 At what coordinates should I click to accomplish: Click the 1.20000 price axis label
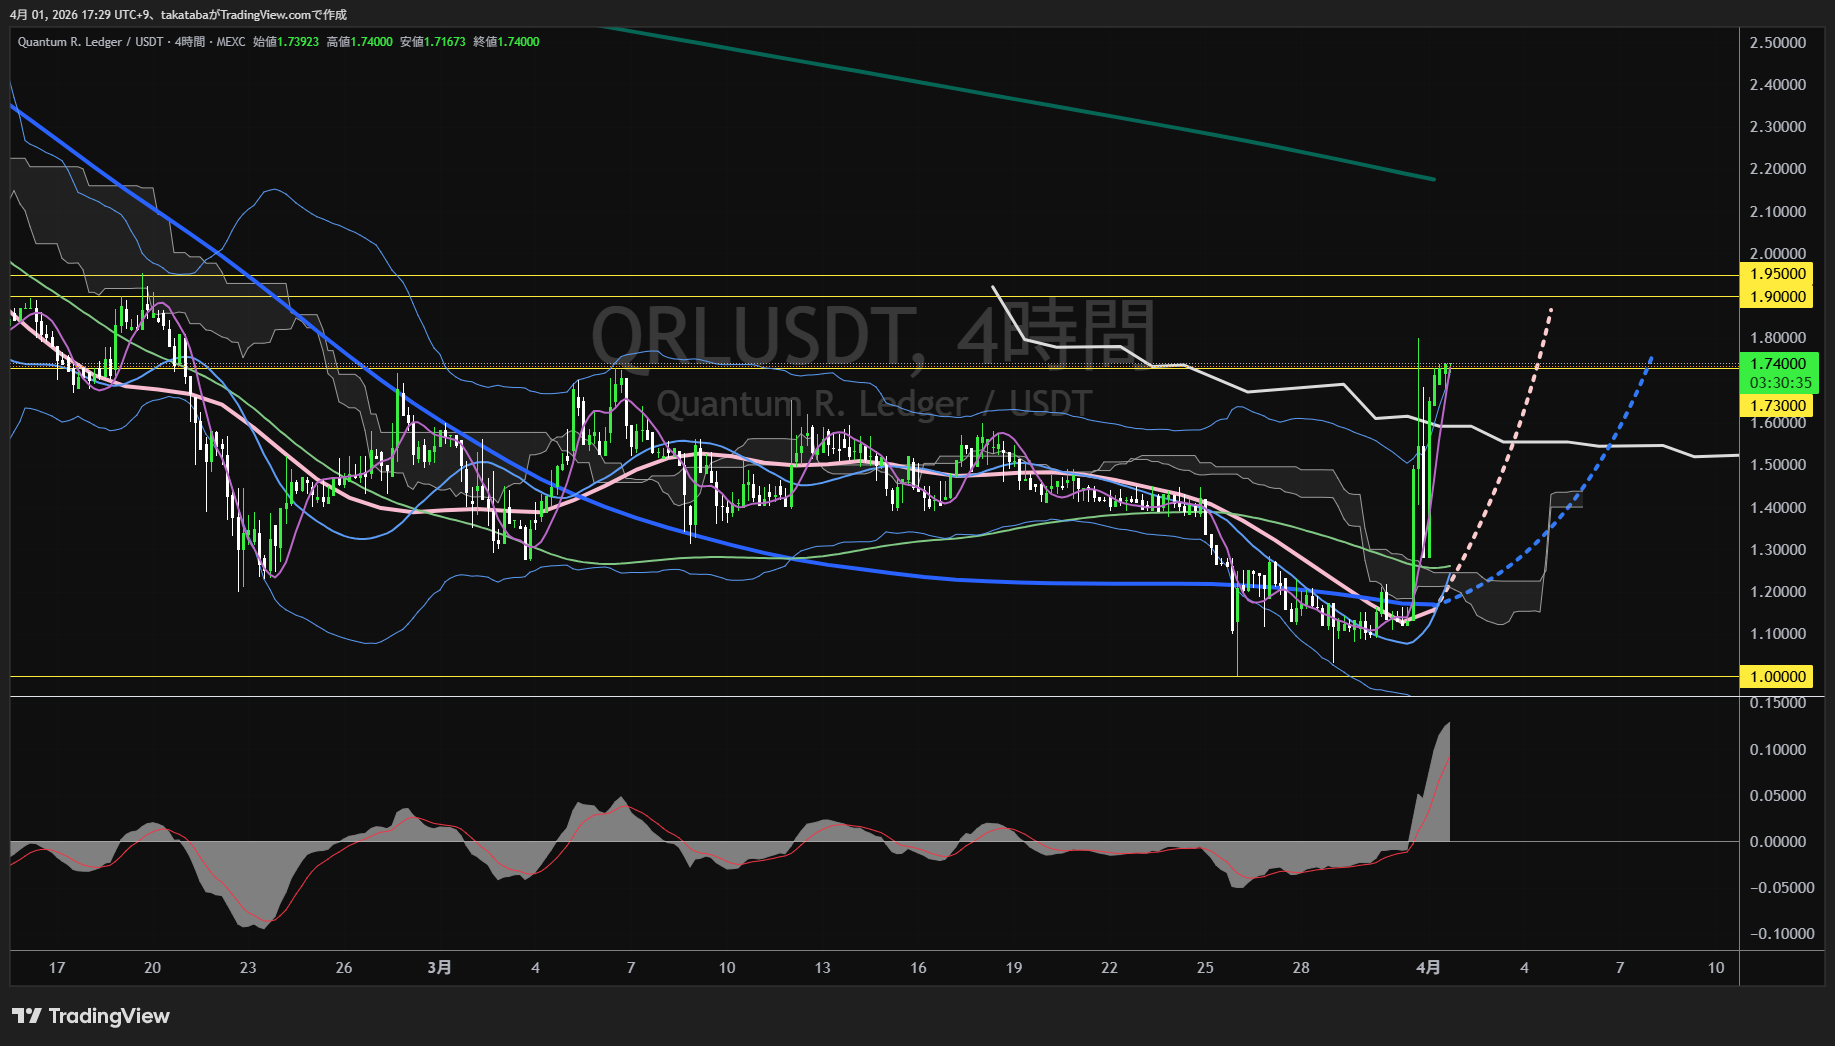[1778, 592]
